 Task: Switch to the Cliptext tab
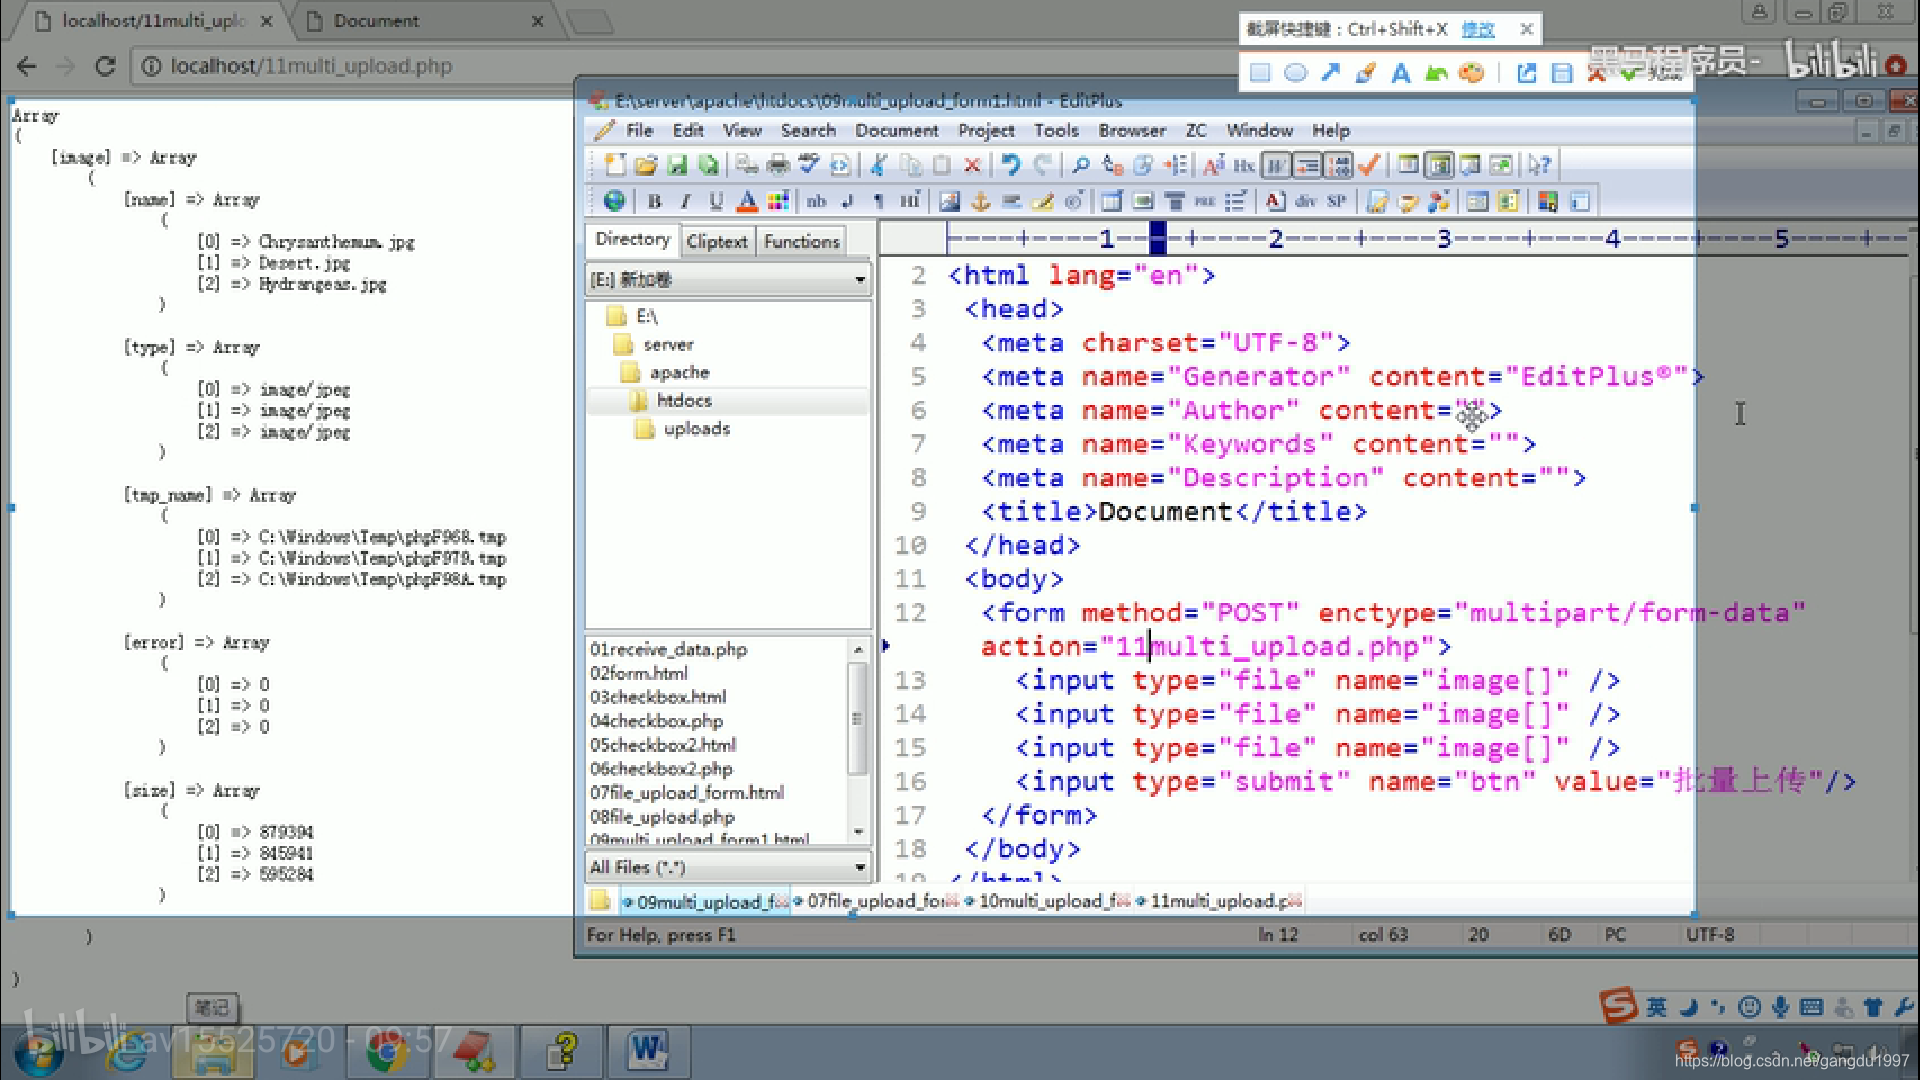[x=717, y=242]
